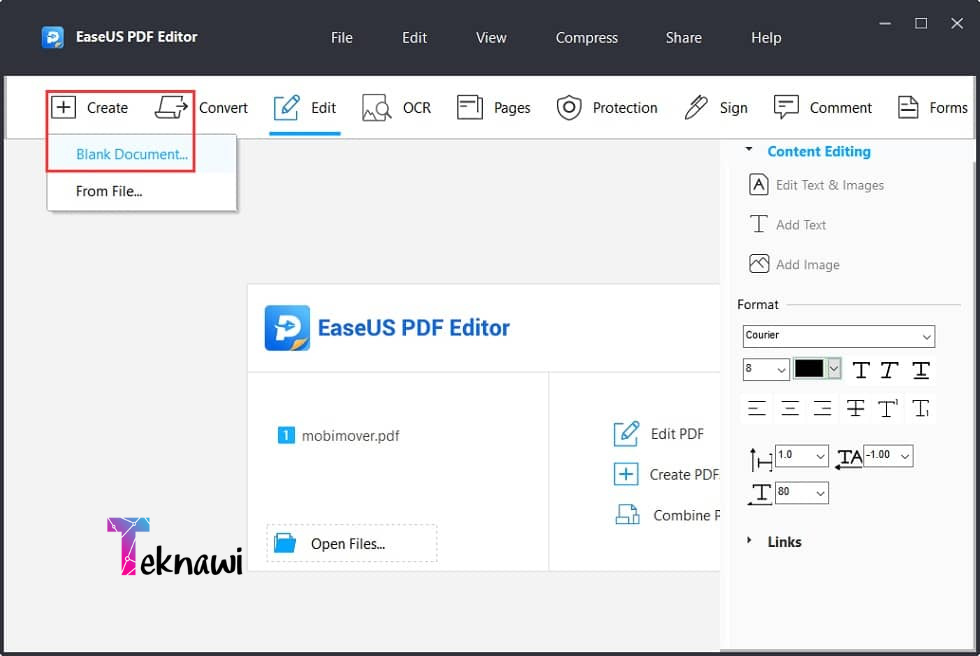Apply bold text formatting
The width and height of the screenshot is (980, 656).
click(x=861, y=370)
